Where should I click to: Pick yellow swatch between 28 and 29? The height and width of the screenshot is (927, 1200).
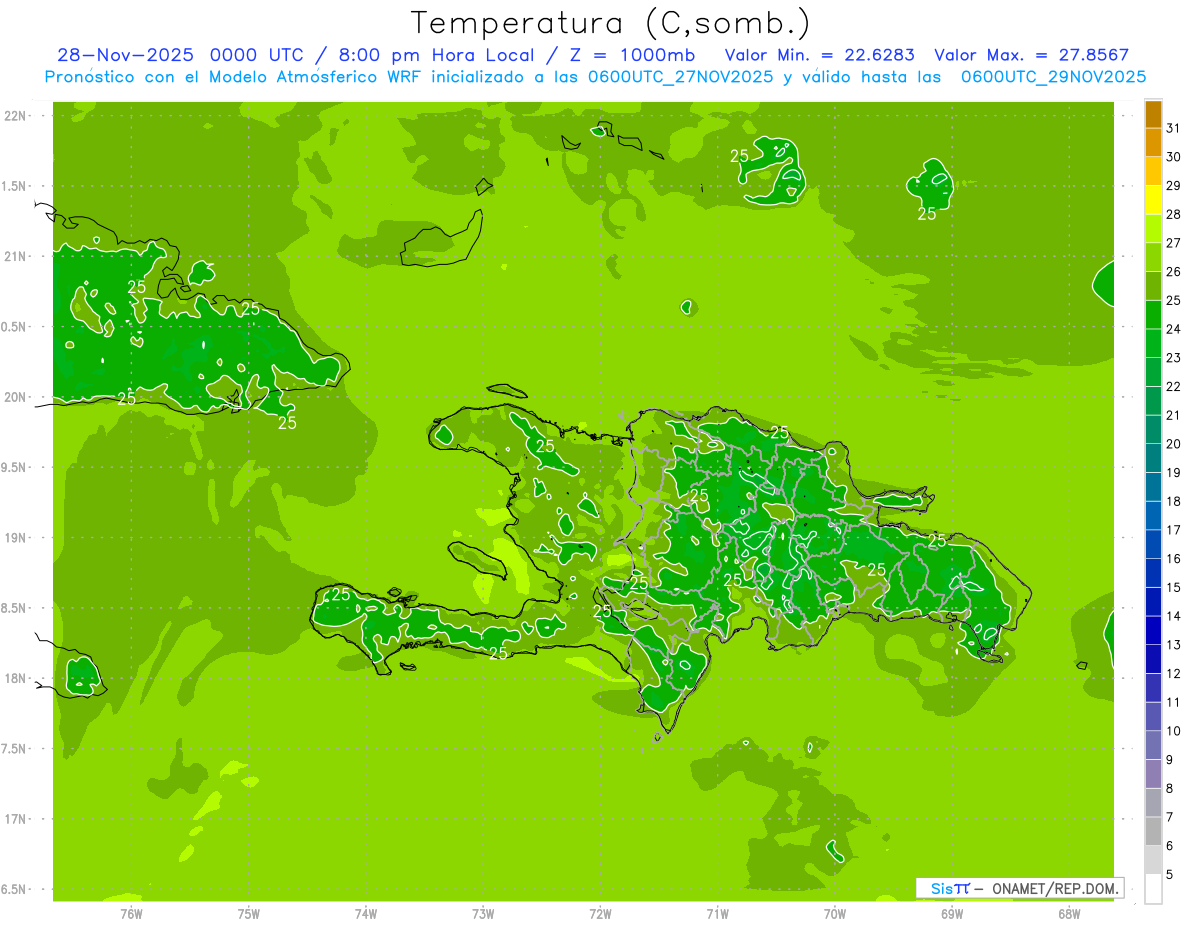click(x=1153, y=200)
